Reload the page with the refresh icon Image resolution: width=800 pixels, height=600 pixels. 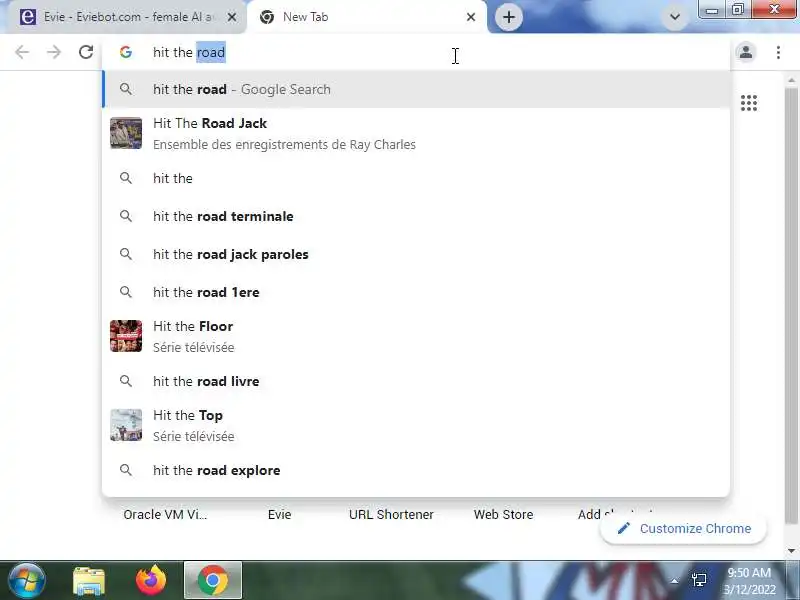click(86, 52)
